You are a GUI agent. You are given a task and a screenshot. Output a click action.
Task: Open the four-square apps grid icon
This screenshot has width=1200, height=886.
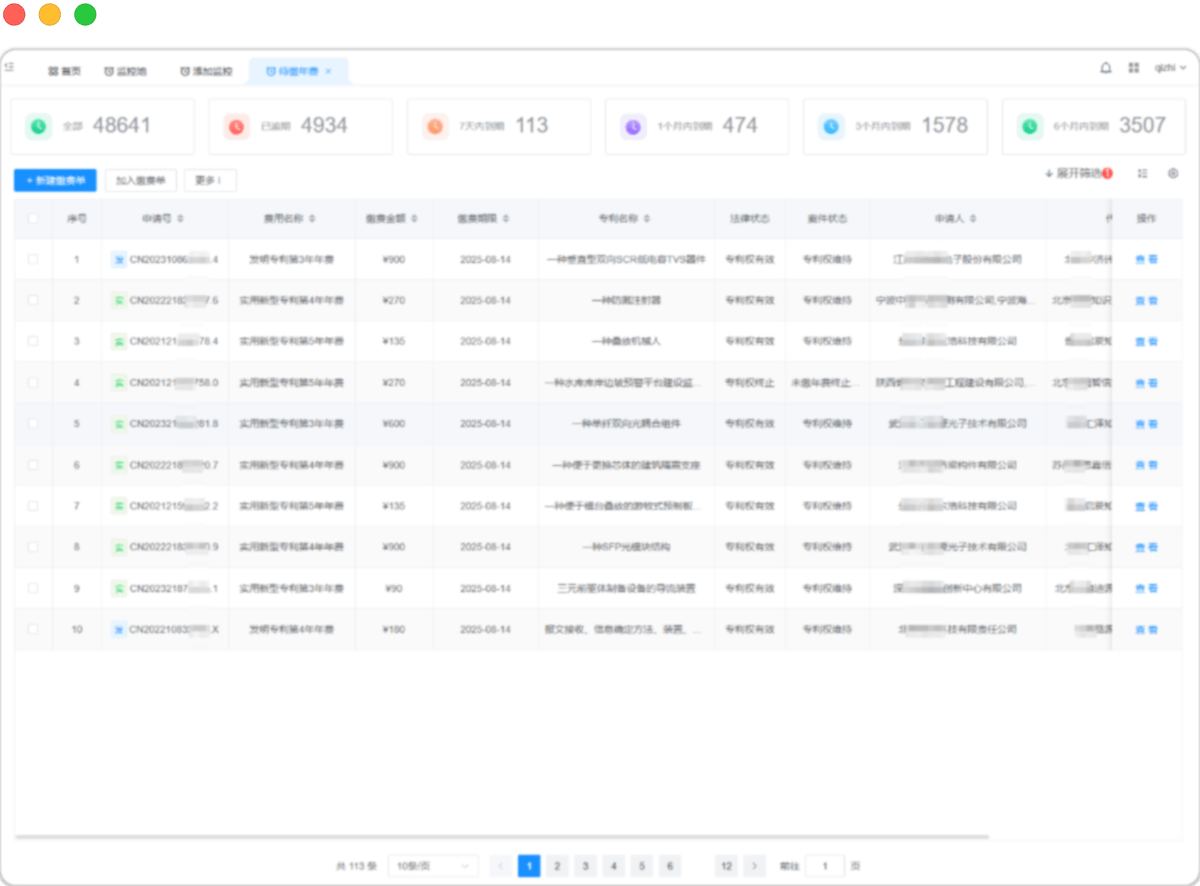point(1134,68)
